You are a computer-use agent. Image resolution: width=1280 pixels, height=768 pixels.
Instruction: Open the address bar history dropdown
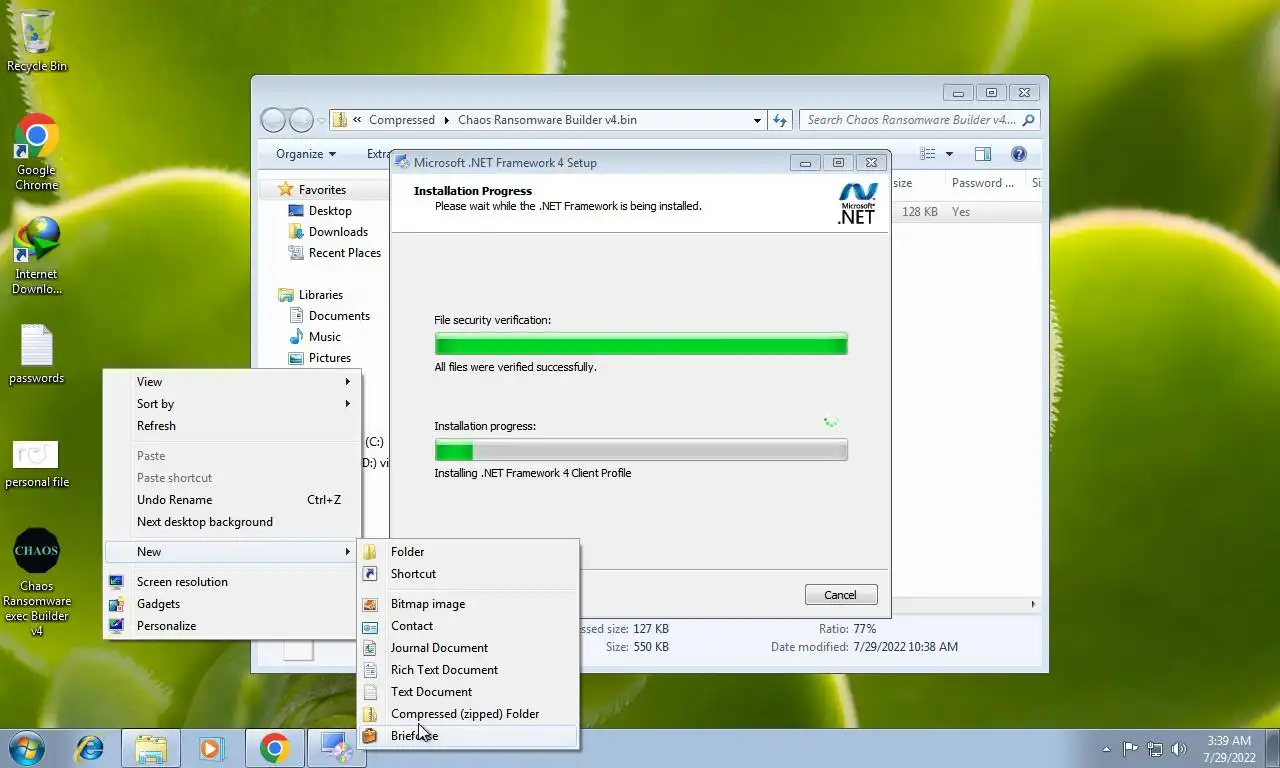coord(757,120)
